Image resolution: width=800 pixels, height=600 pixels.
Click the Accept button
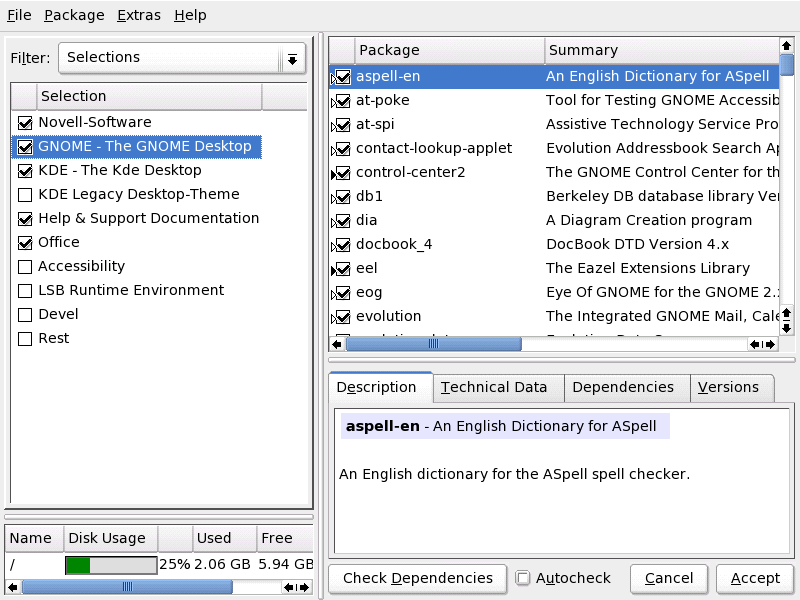tap(755, 578)
